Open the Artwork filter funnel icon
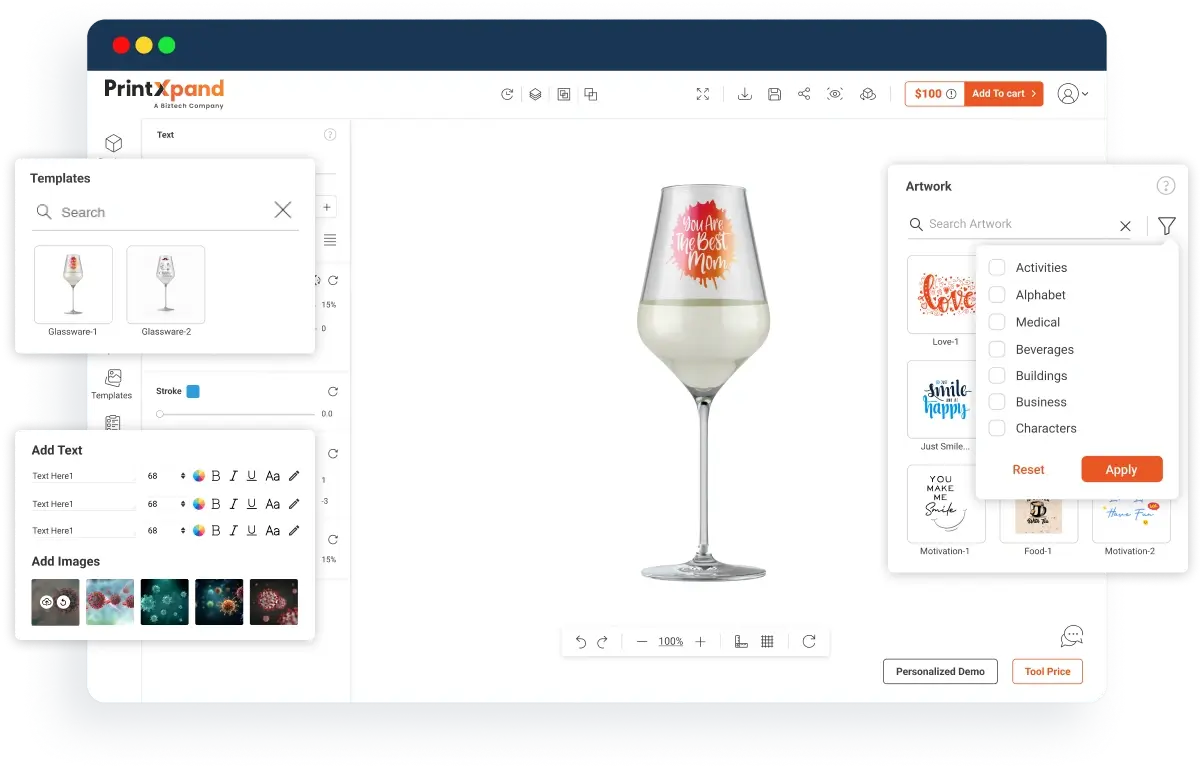The height and width of the screenshot is (766, 1203). tap(1166, 226)
